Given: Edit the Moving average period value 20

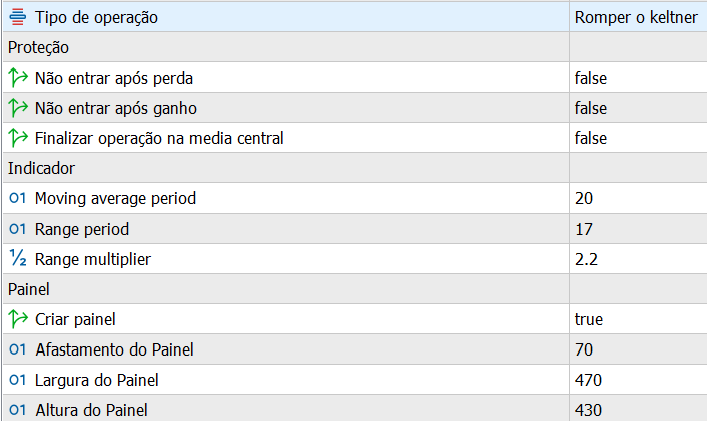Looking at the screenshot, I should [x=584, y=198].
